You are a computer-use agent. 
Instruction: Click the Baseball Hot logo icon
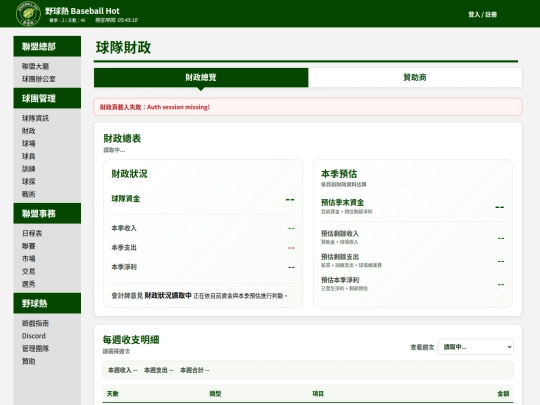28,13
